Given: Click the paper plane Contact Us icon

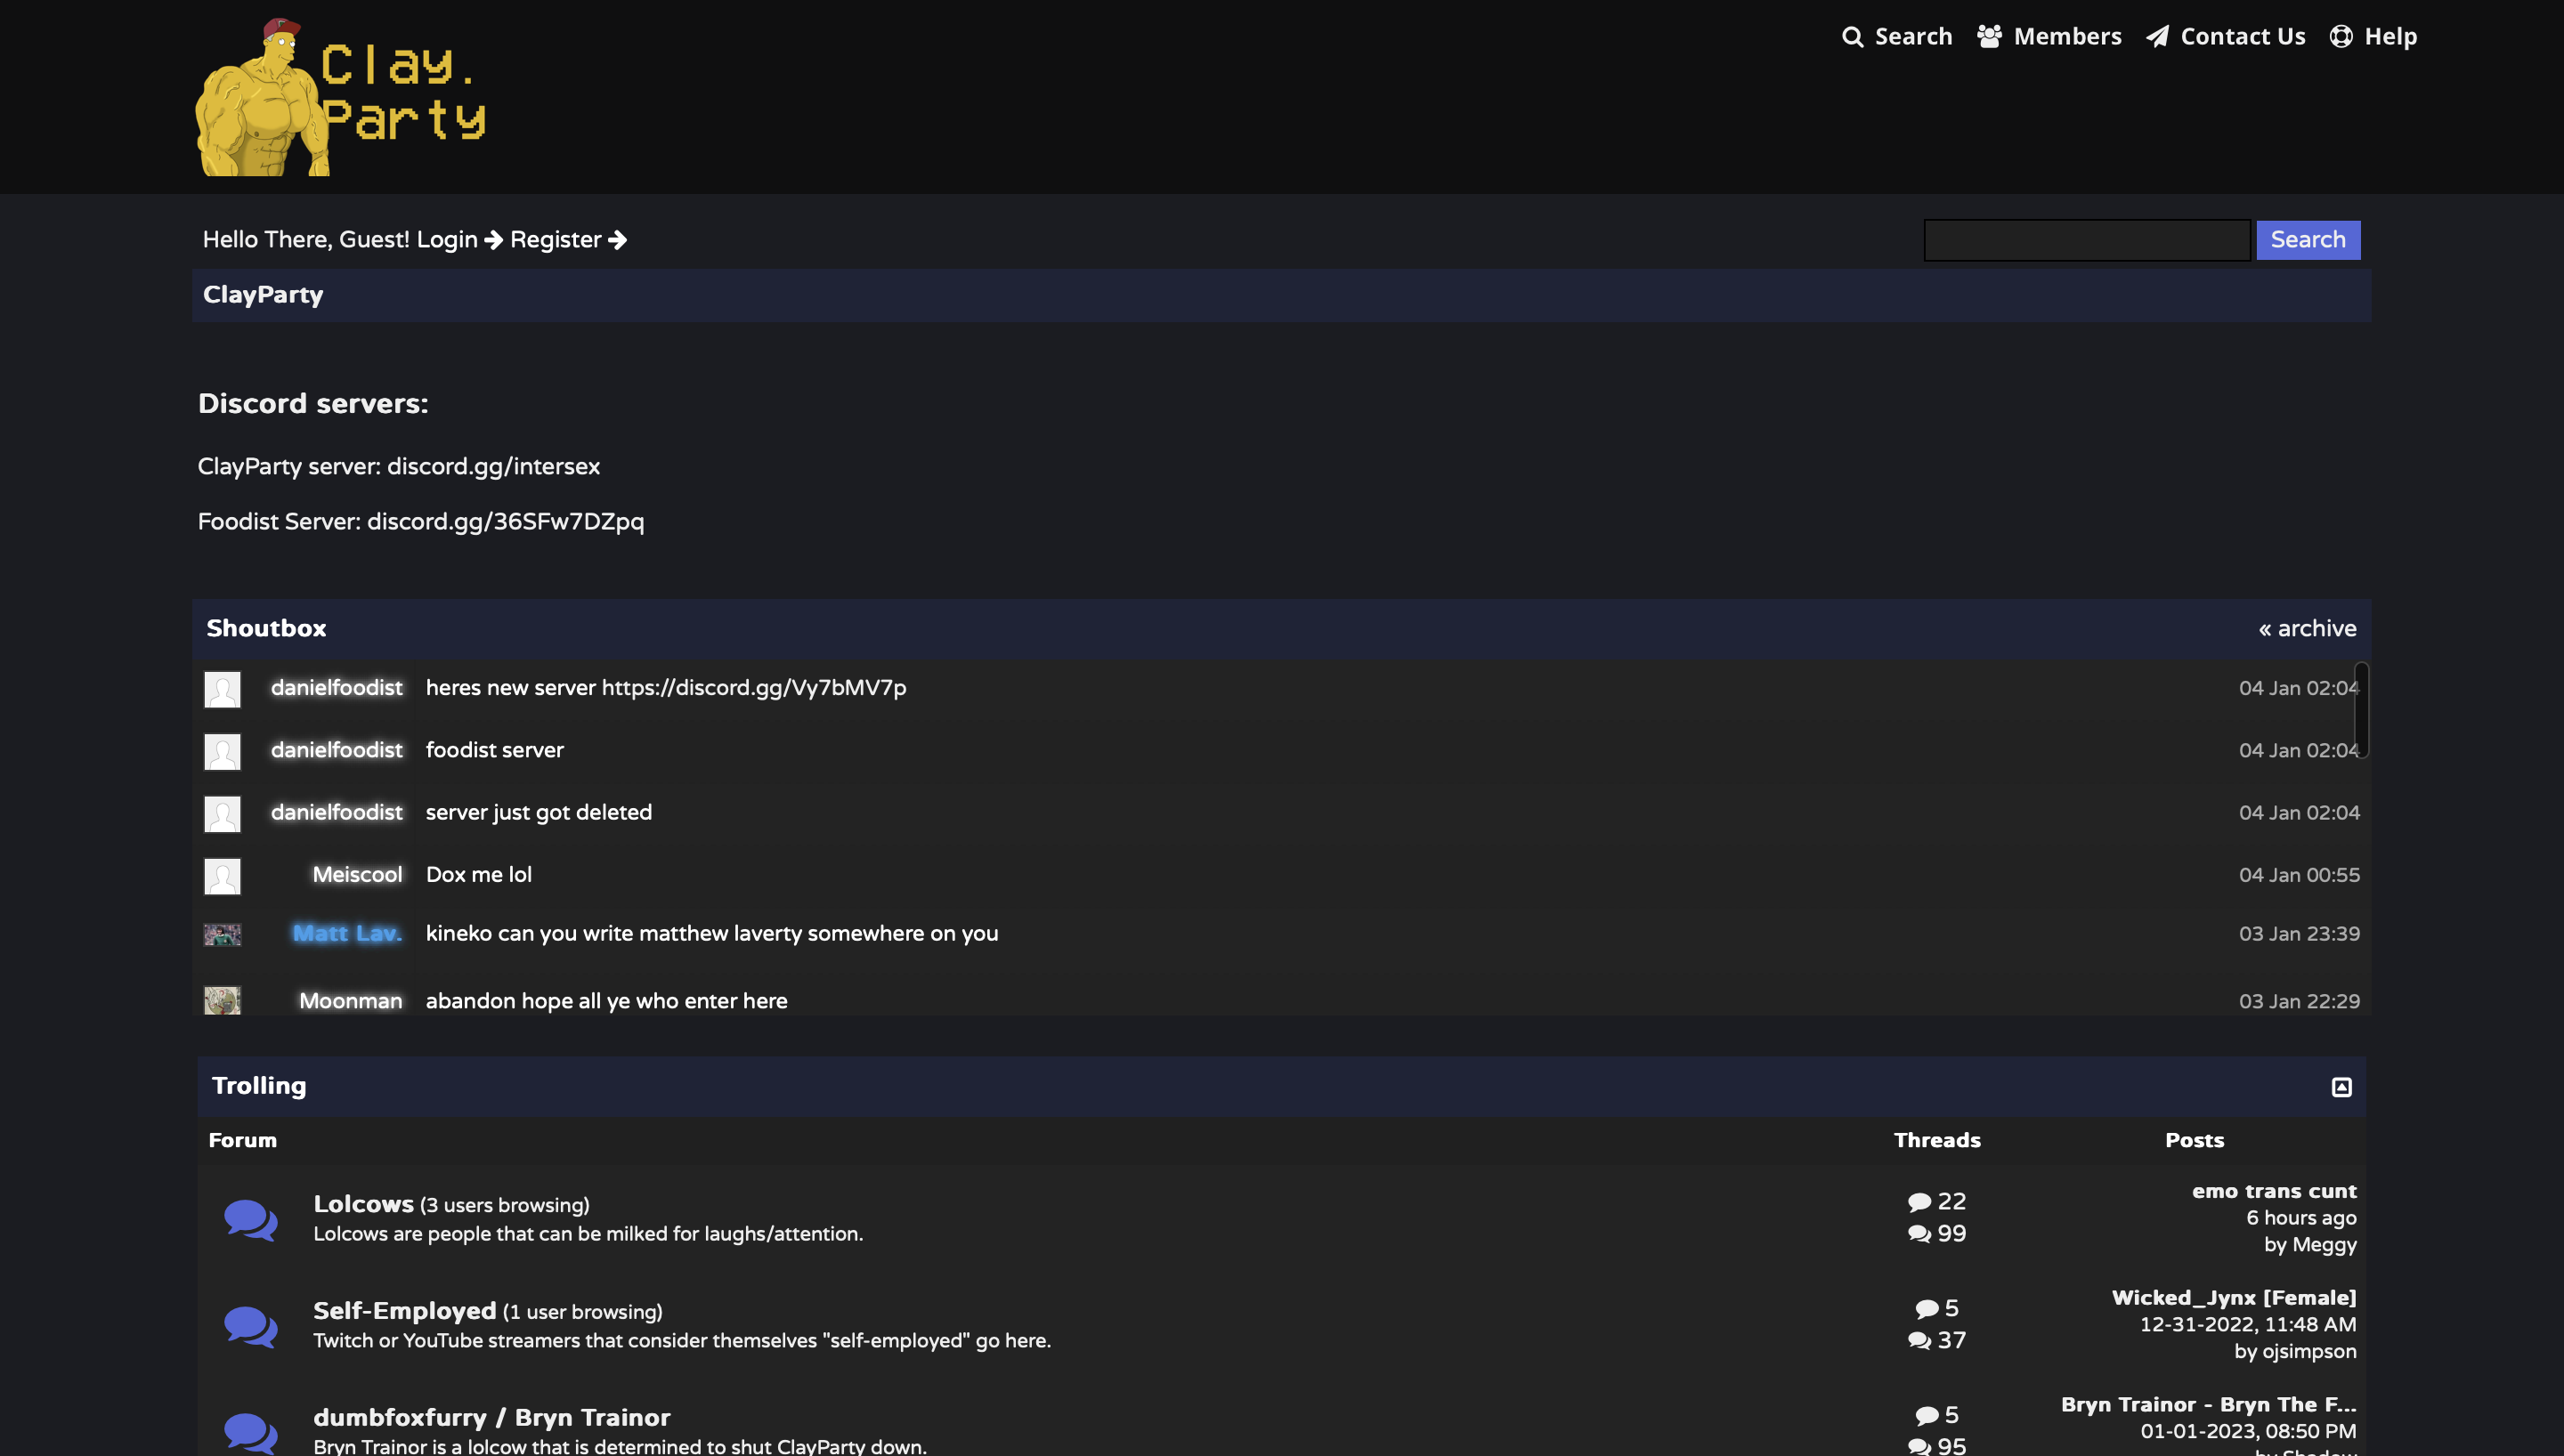Looking at the screenshot, I should pos(2158,37).
